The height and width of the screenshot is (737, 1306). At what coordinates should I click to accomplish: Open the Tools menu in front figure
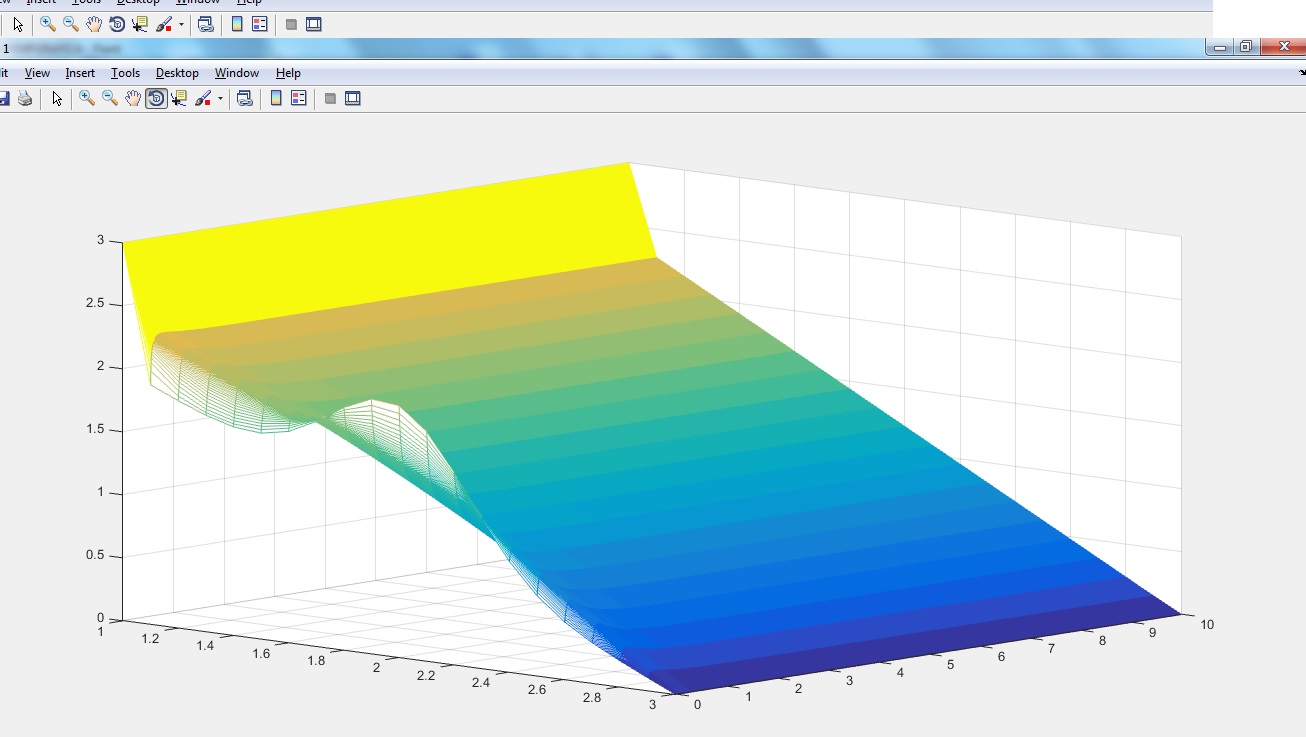tap(125, 73)
